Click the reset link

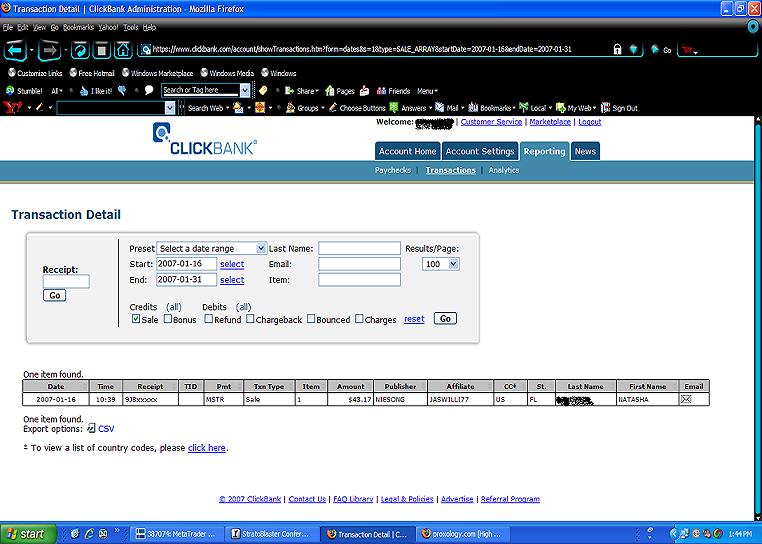coord(414,319)
